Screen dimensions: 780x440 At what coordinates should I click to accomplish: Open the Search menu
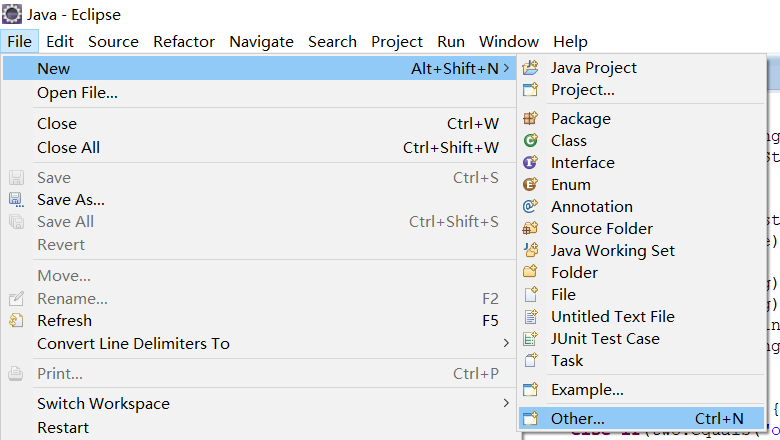332,41
